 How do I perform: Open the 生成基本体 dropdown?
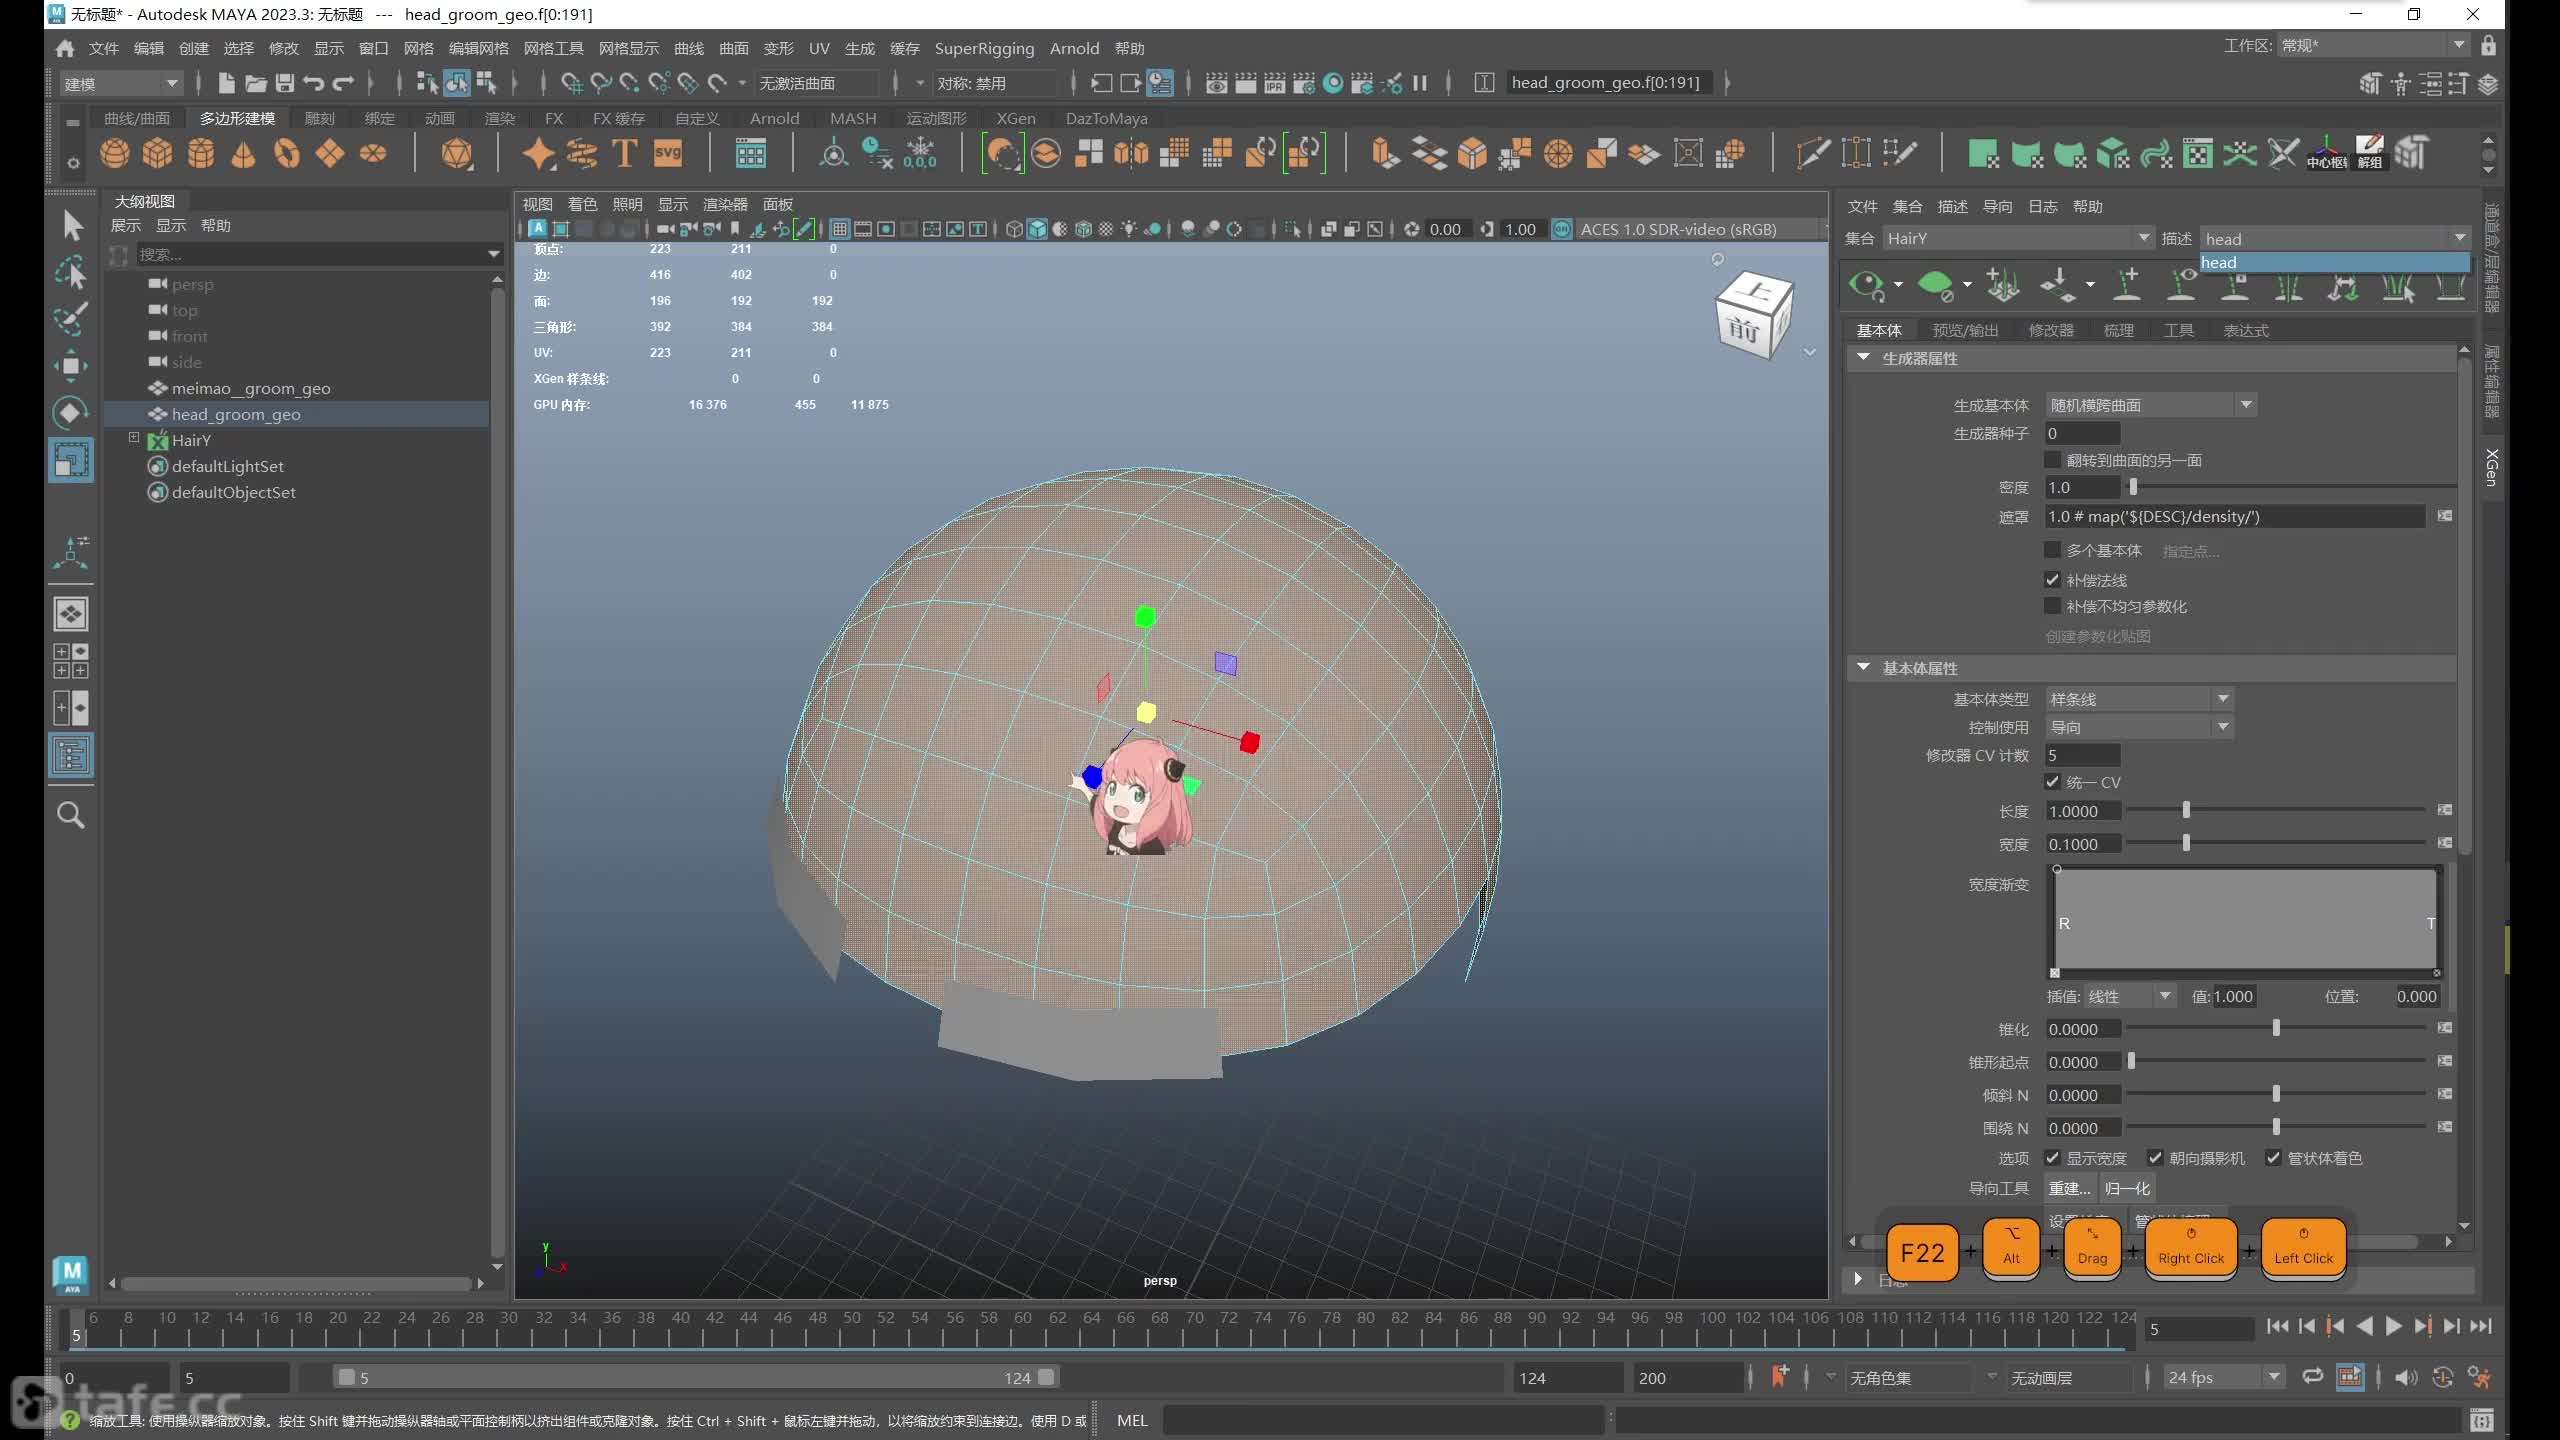pos(2150,405)
